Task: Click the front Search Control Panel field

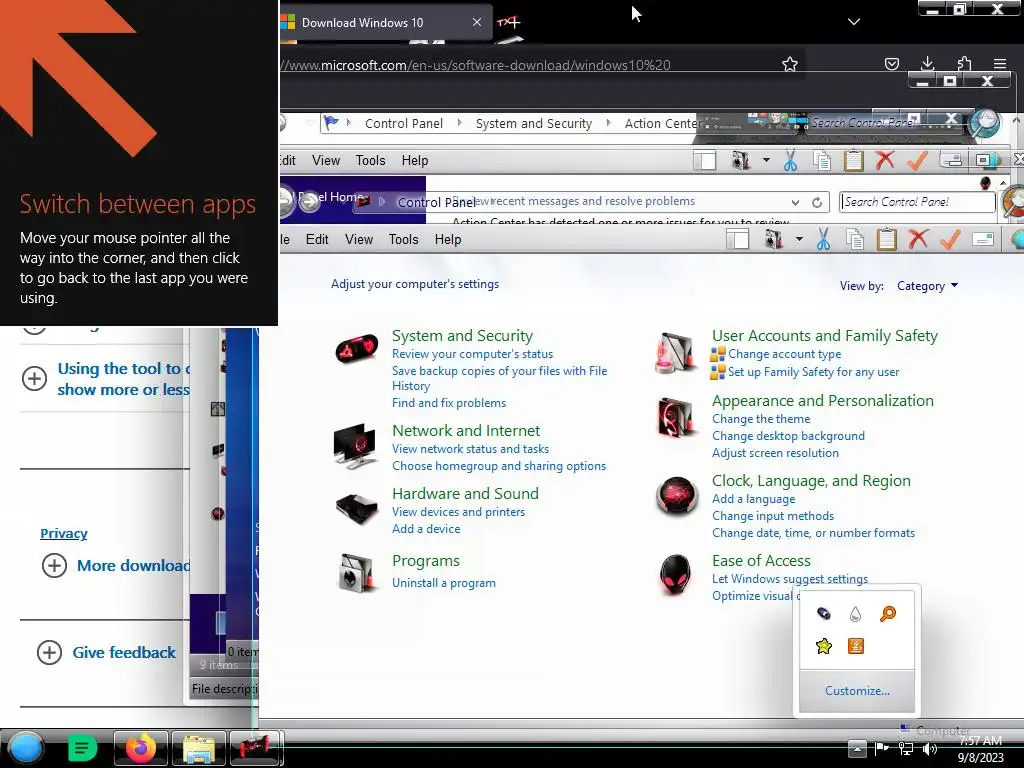Action: [x=917, y=202]
